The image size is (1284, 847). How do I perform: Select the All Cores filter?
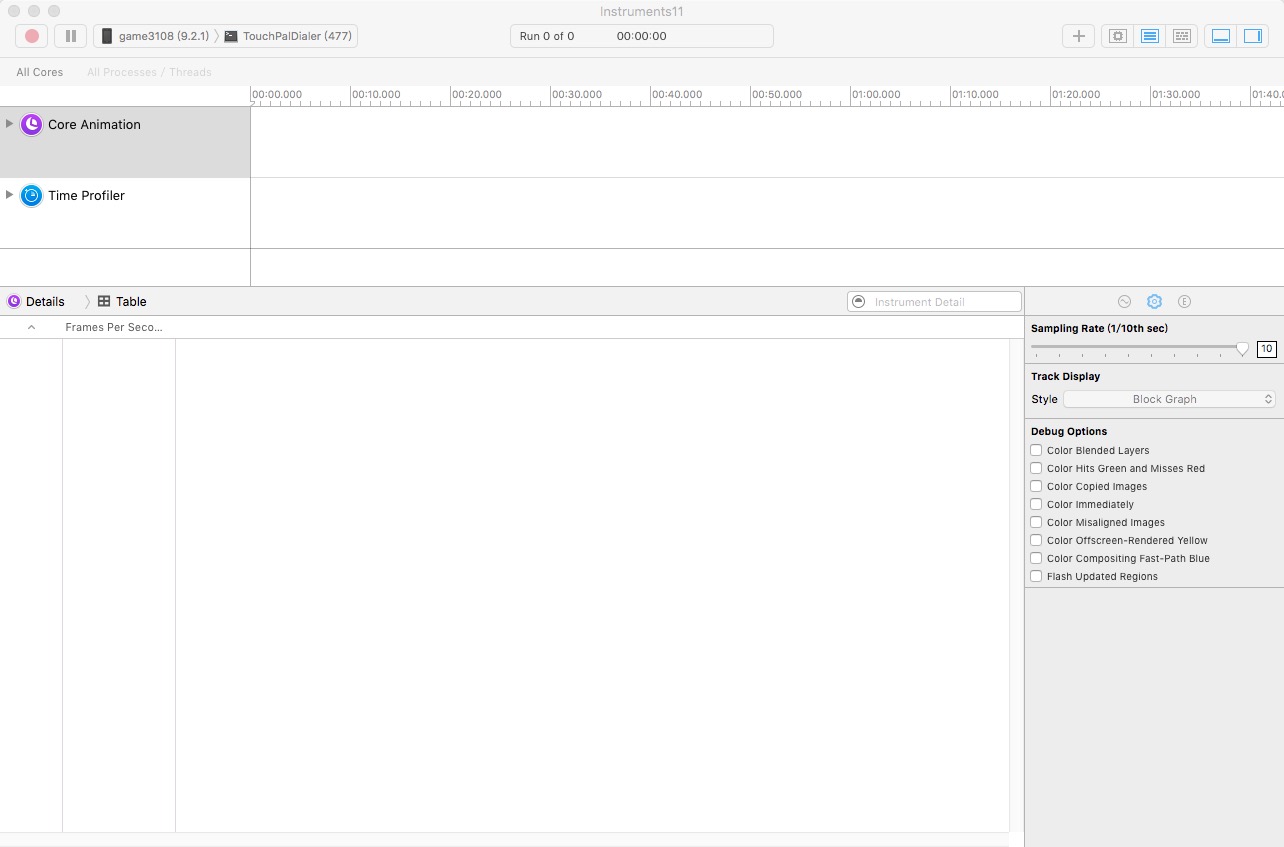point(40,72)
